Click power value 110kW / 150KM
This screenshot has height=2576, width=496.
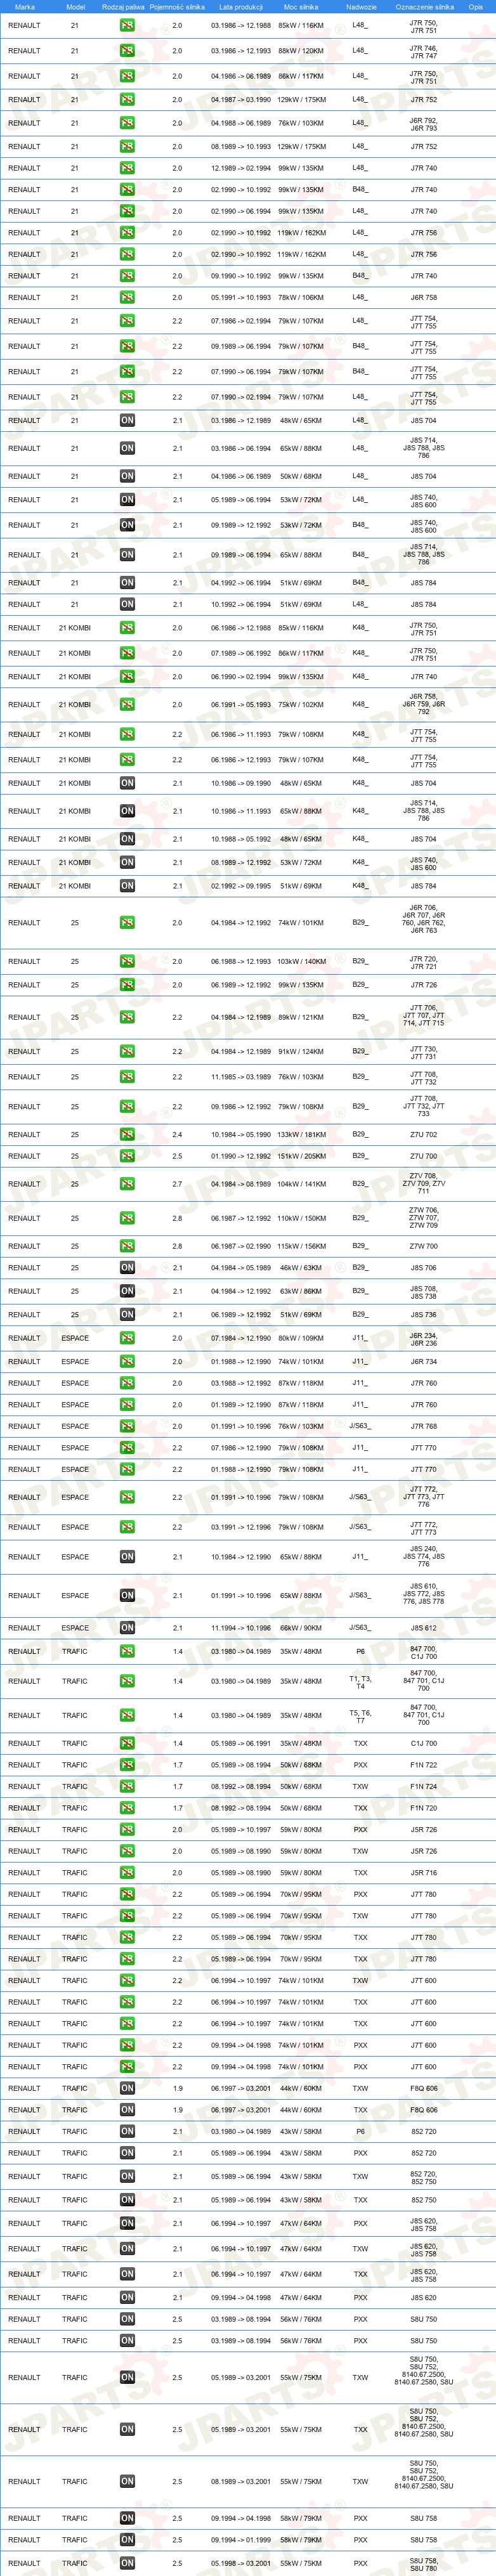point(301,1218)
